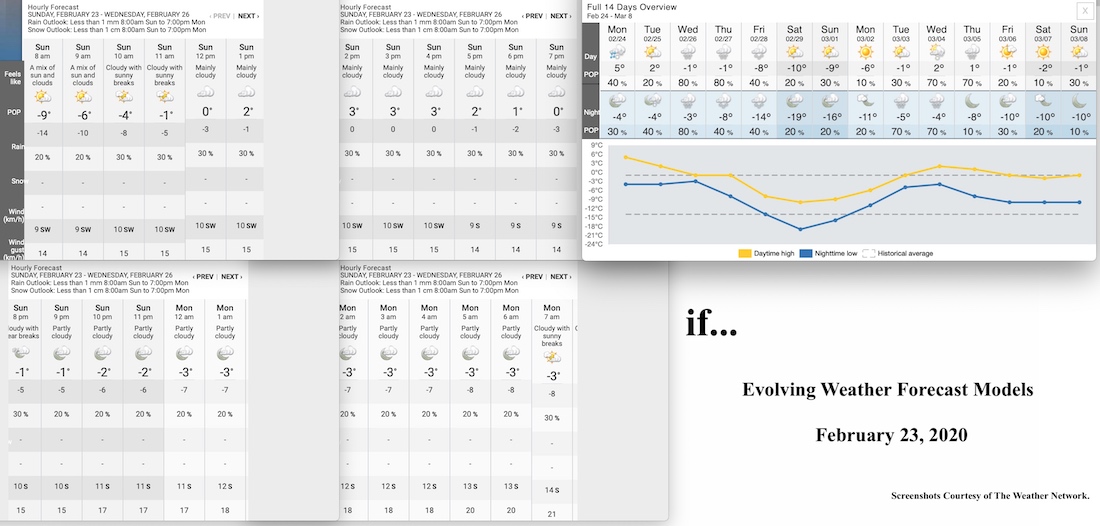Screen dimensions: 1100x526
Task: Close the Full 14 Days Overview panel
Action: [1083, 10]
